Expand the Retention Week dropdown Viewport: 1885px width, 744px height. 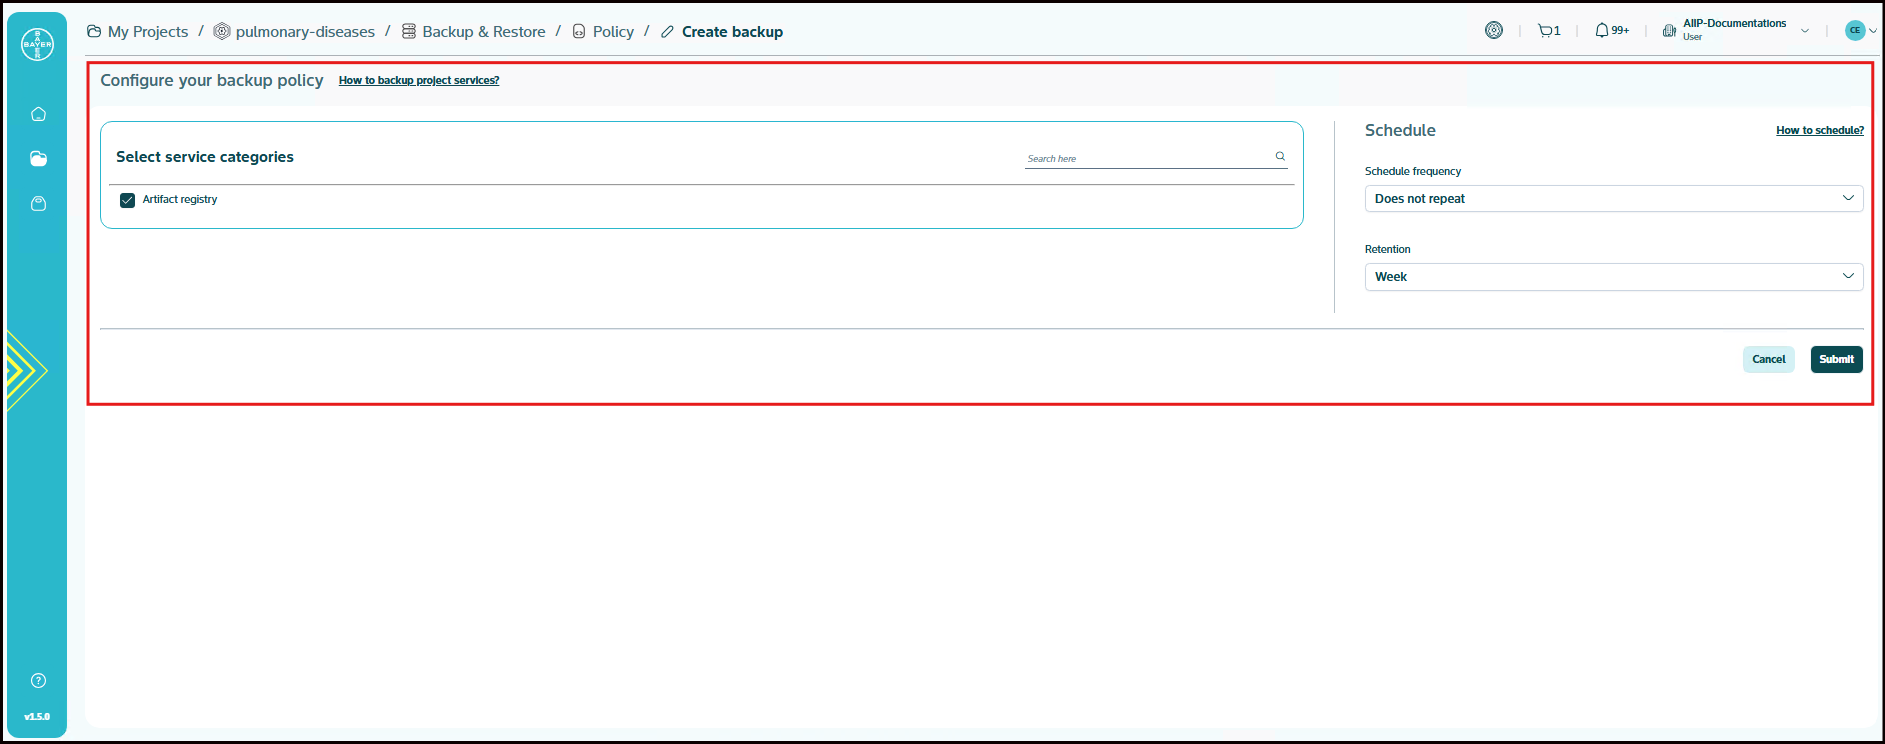pos(1612,277)
